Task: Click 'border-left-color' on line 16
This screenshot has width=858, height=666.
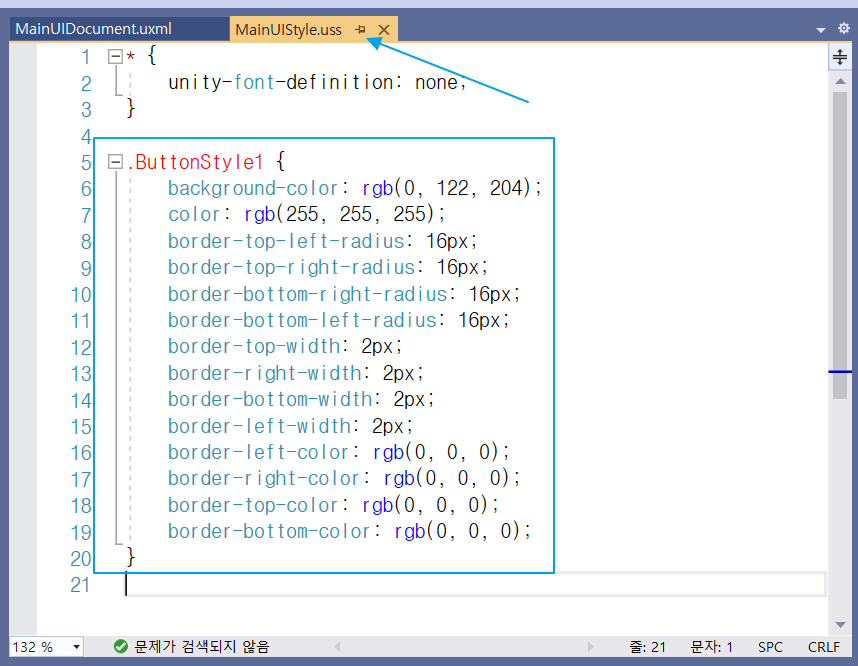Action: coord(258,453)
